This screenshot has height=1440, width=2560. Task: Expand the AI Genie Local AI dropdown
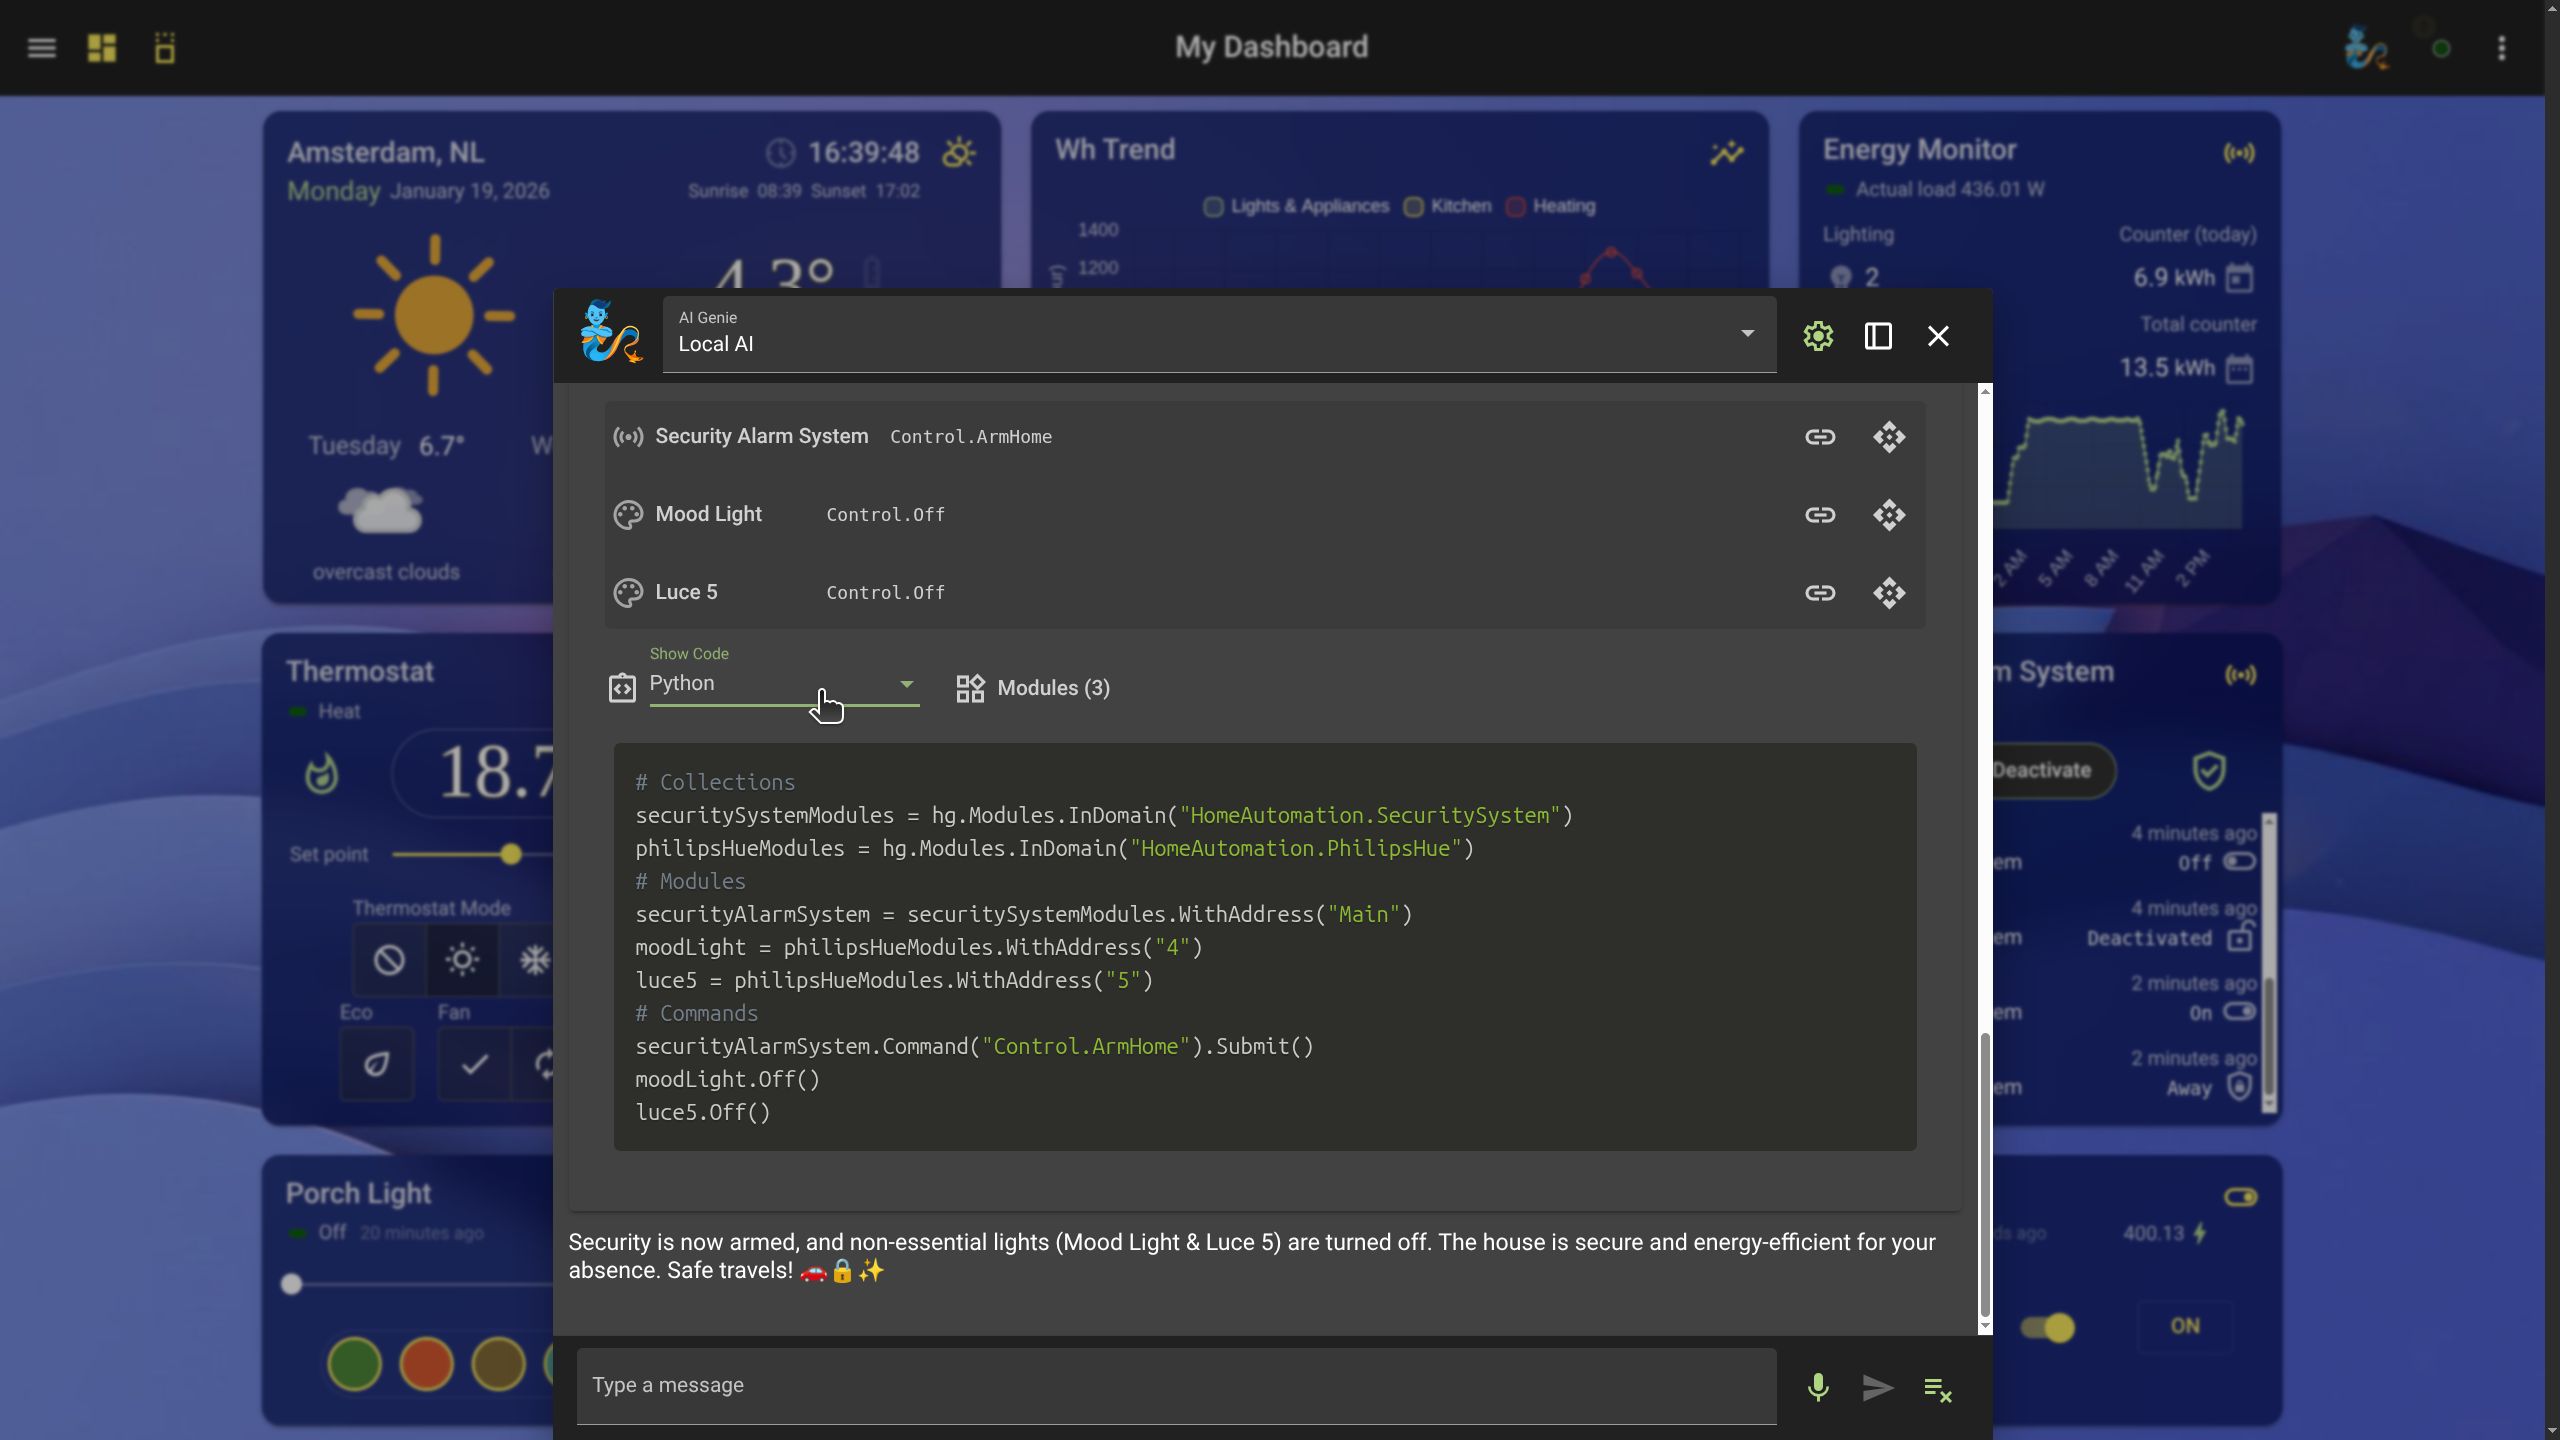tap(1746, 334)
